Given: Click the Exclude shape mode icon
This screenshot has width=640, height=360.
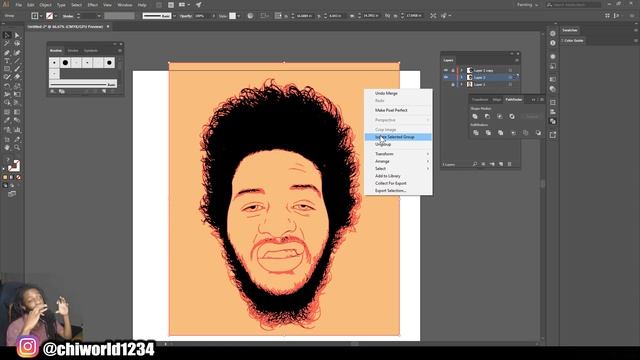Looking at the screenshot, I should click(x=512, y=116).
